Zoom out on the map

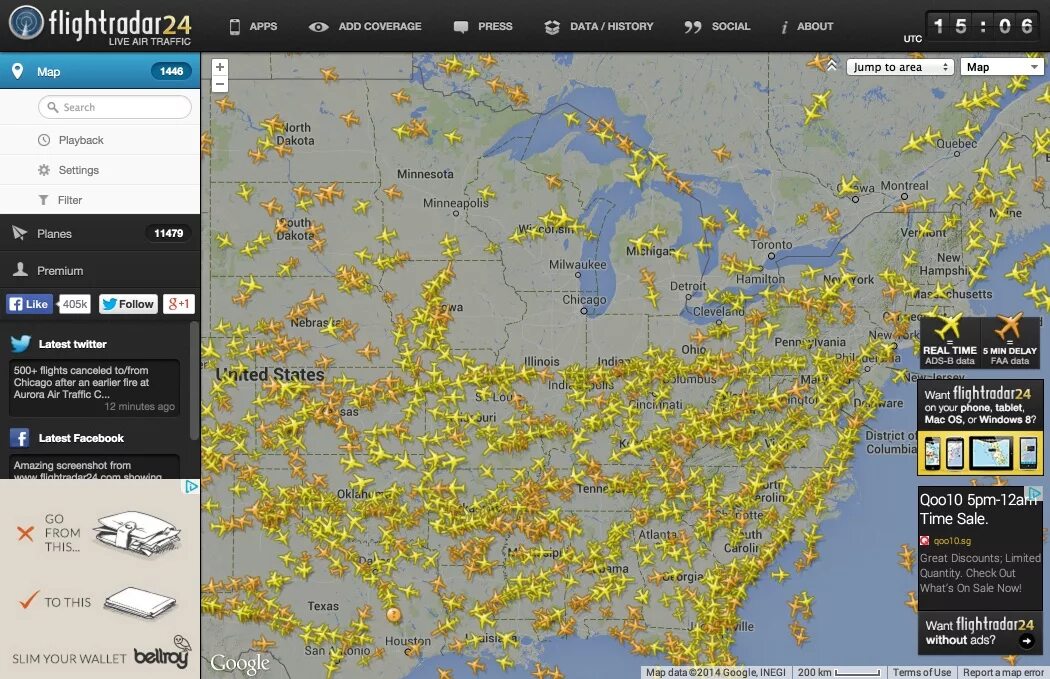[219, 84]
